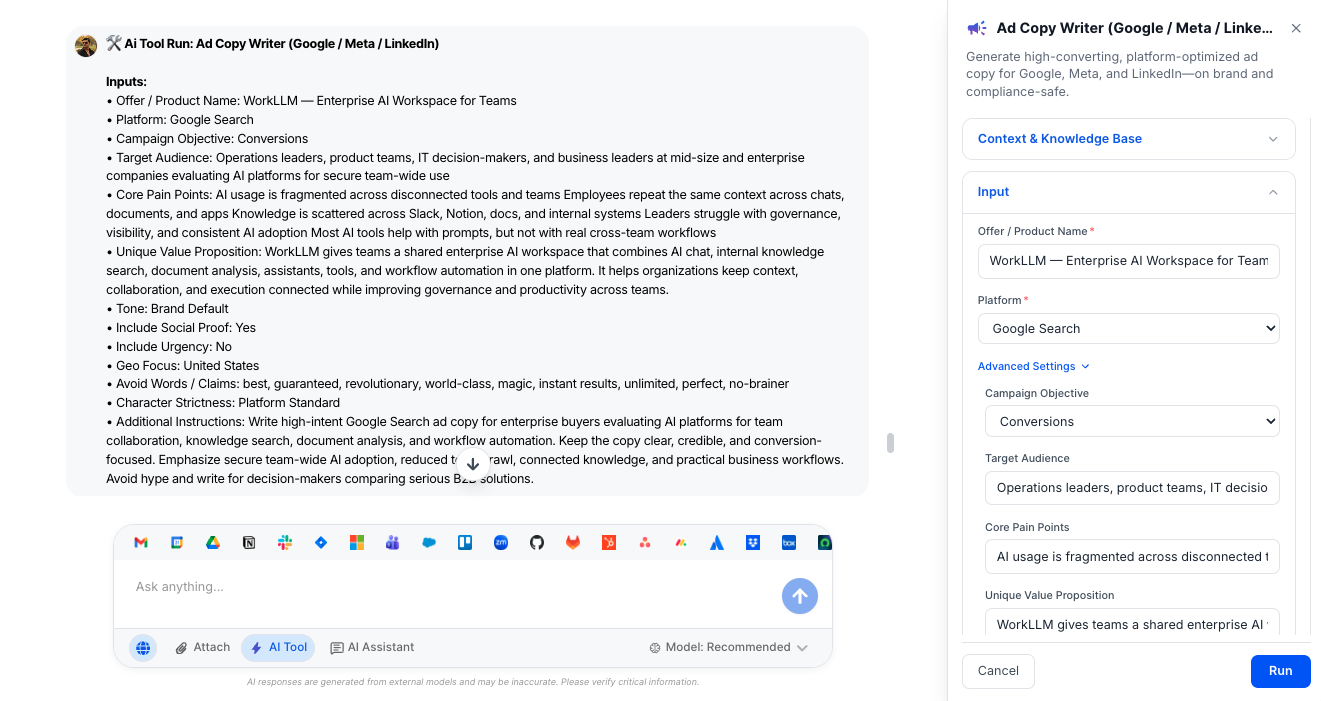This screenshot has height=701, width=1321.
Task: Open the Platform dropdown showing Google Search
Action: click(x=1130, y=328)
